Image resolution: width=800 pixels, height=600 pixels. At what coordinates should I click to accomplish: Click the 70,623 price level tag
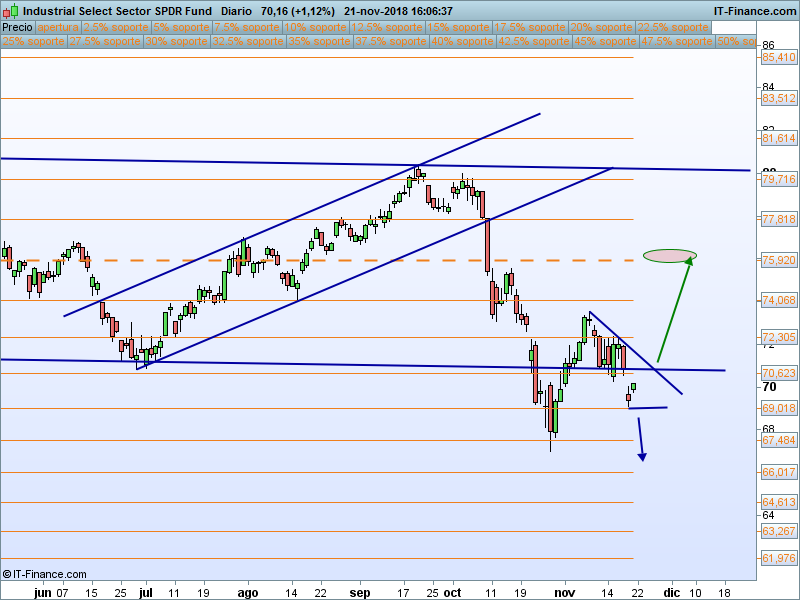(779, 373)
